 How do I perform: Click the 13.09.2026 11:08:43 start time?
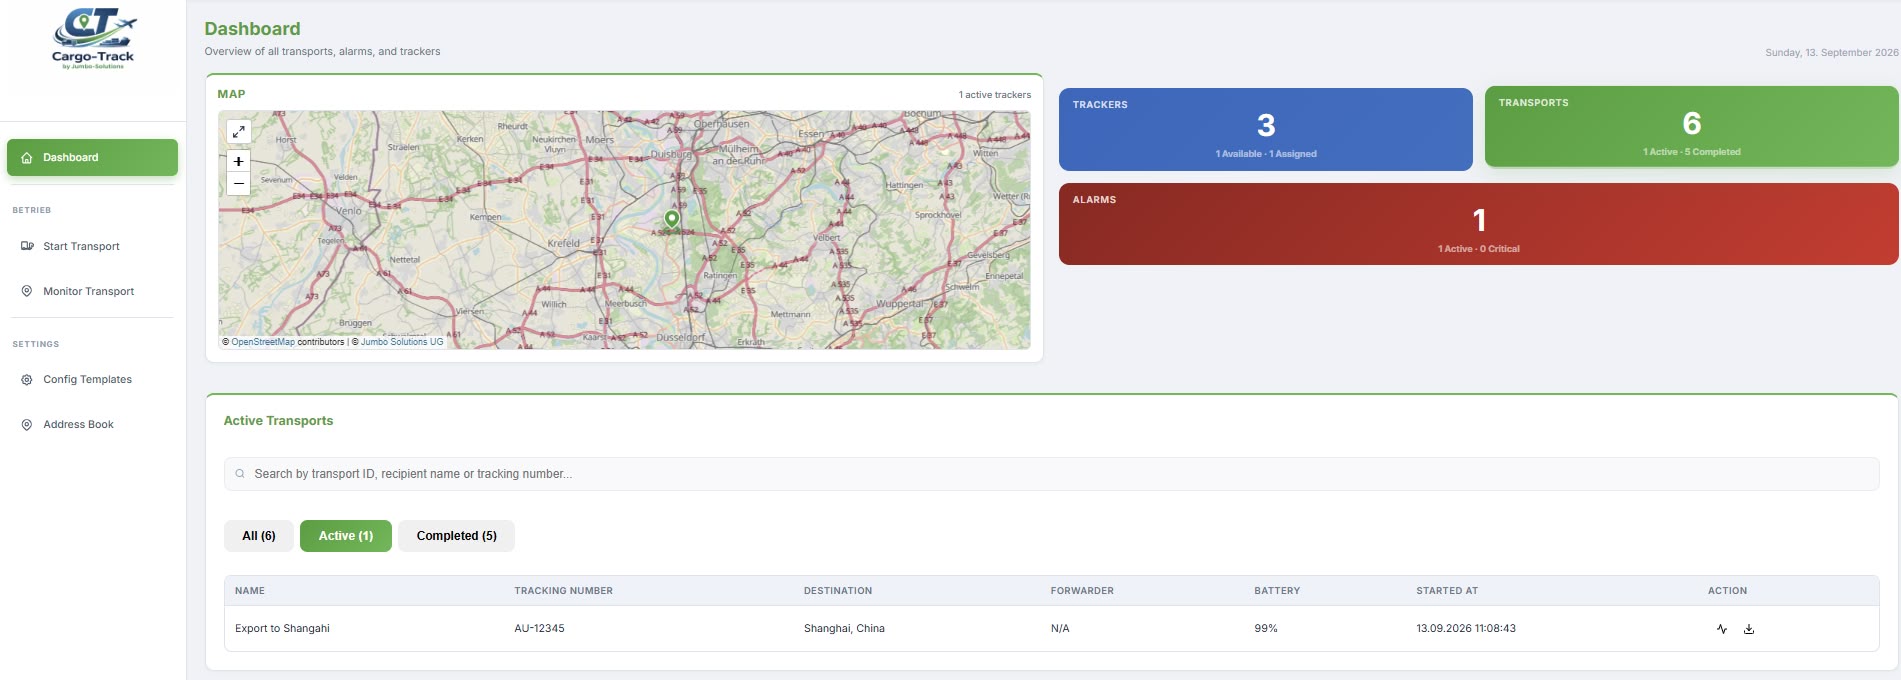(1466, 628)
